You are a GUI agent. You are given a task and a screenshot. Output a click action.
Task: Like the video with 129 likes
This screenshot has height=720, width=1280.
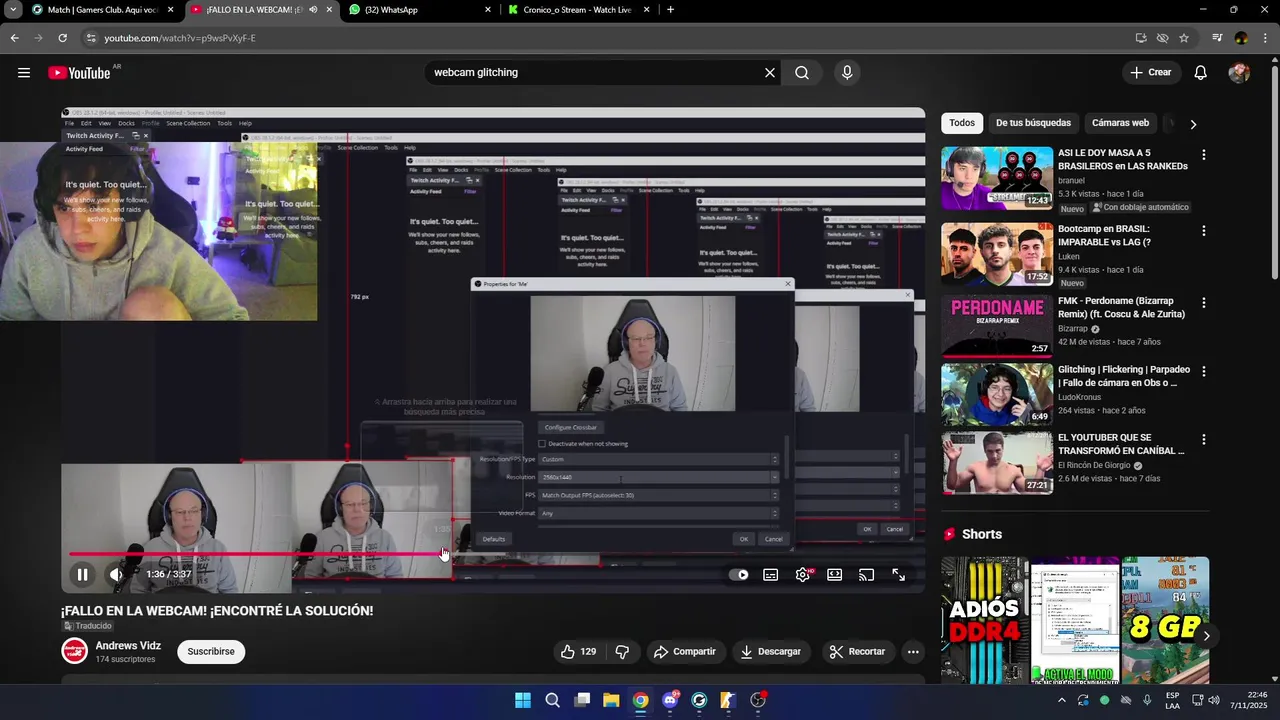tap(578, 652)
